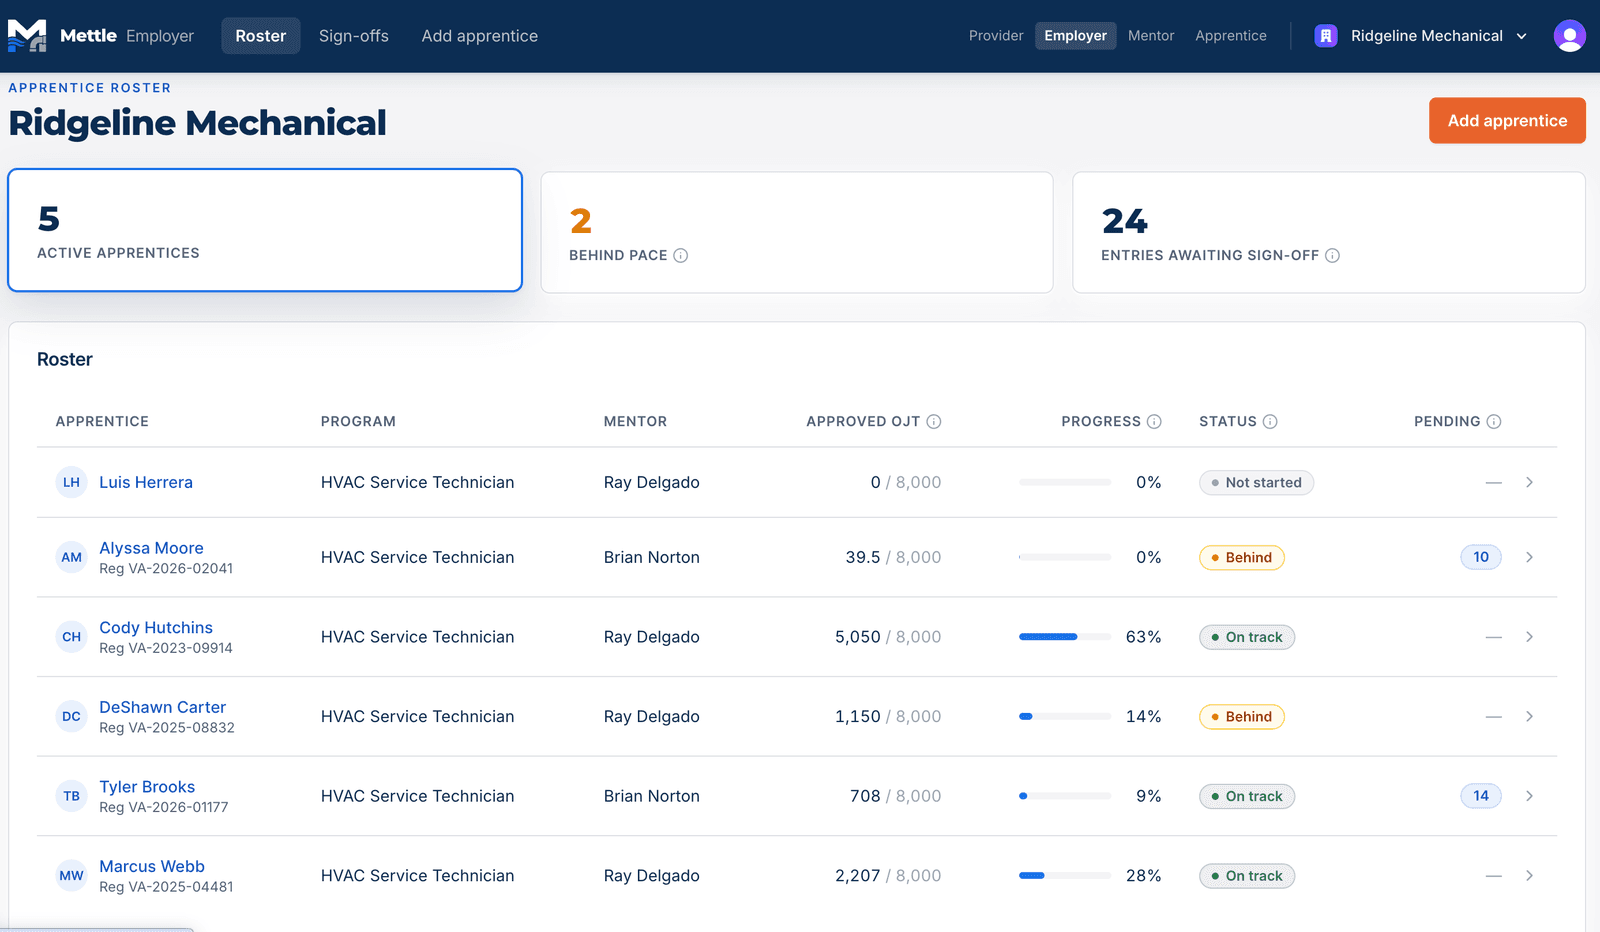
Task: Click the Entries Awaiting Sign-off info icon
Action: pos(1332,256)
